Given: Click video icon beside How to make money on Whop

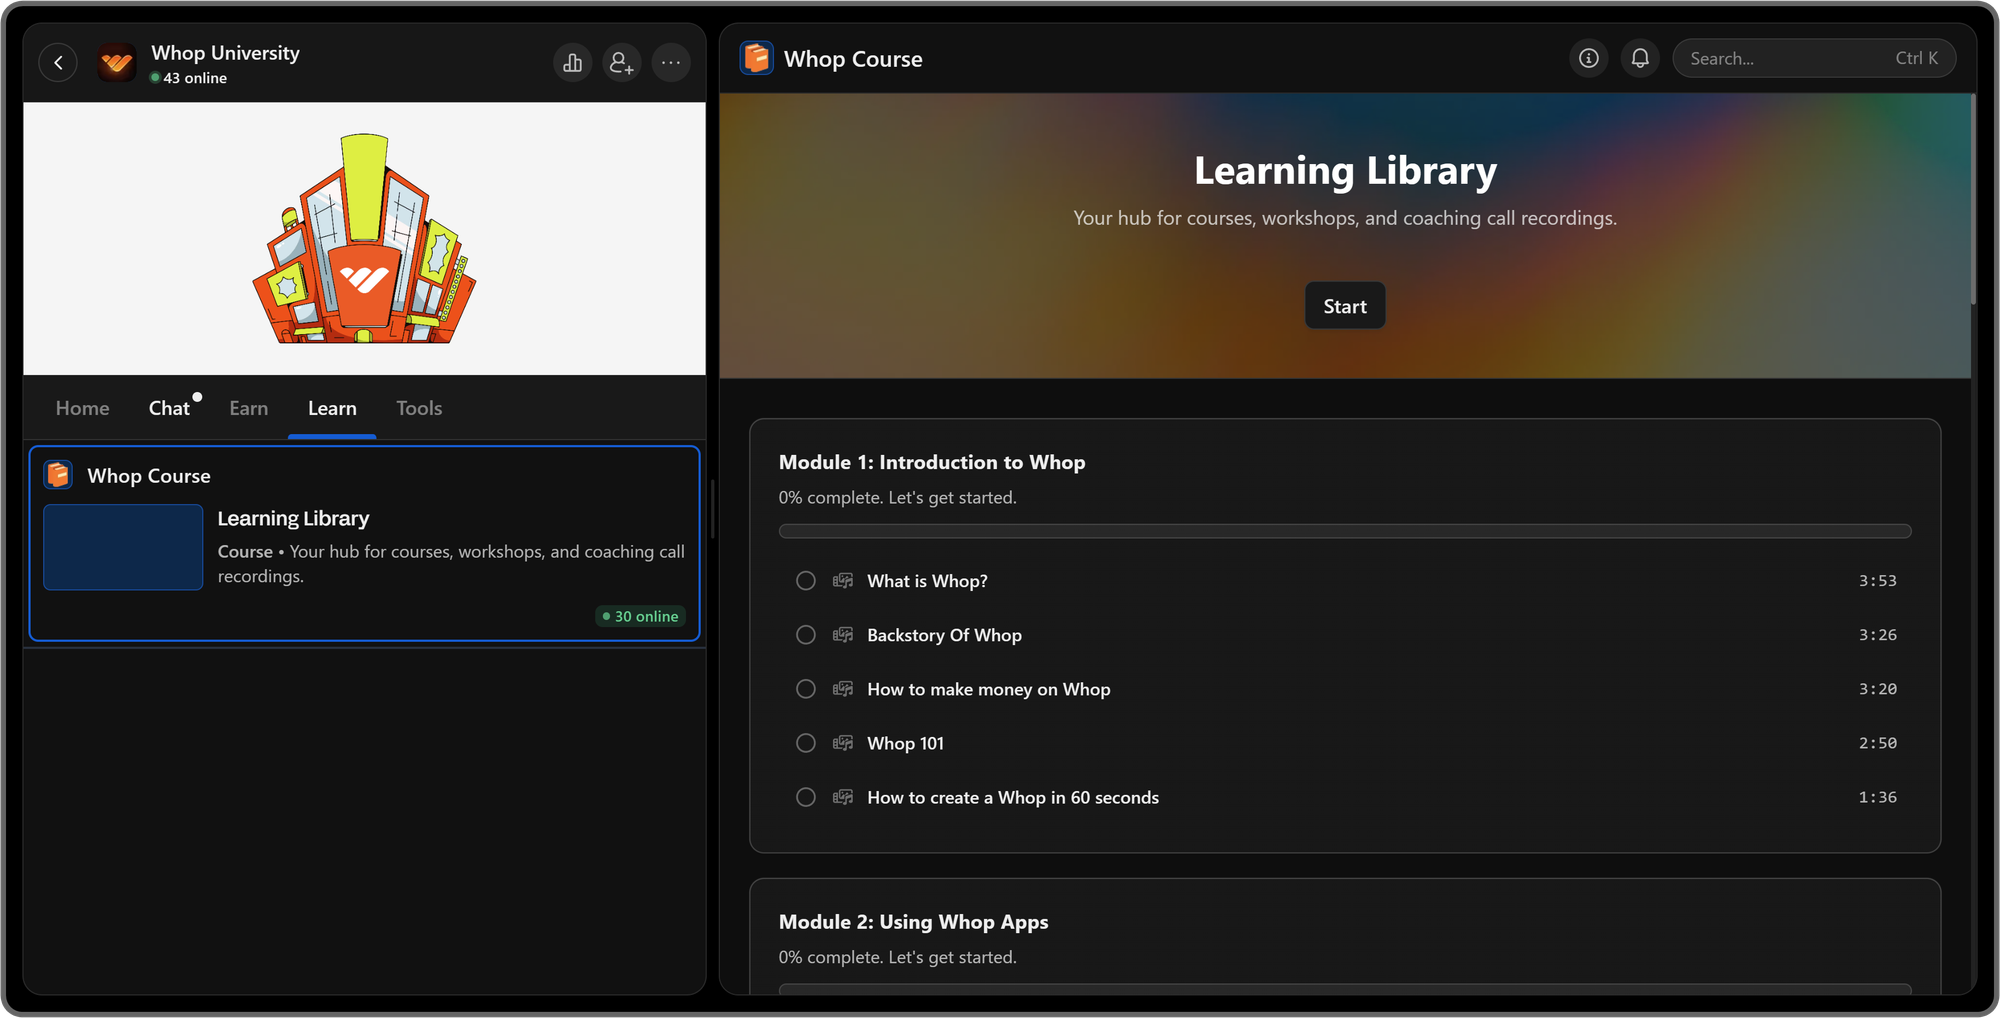Looking at the screenshot, I should coord(843,689).
